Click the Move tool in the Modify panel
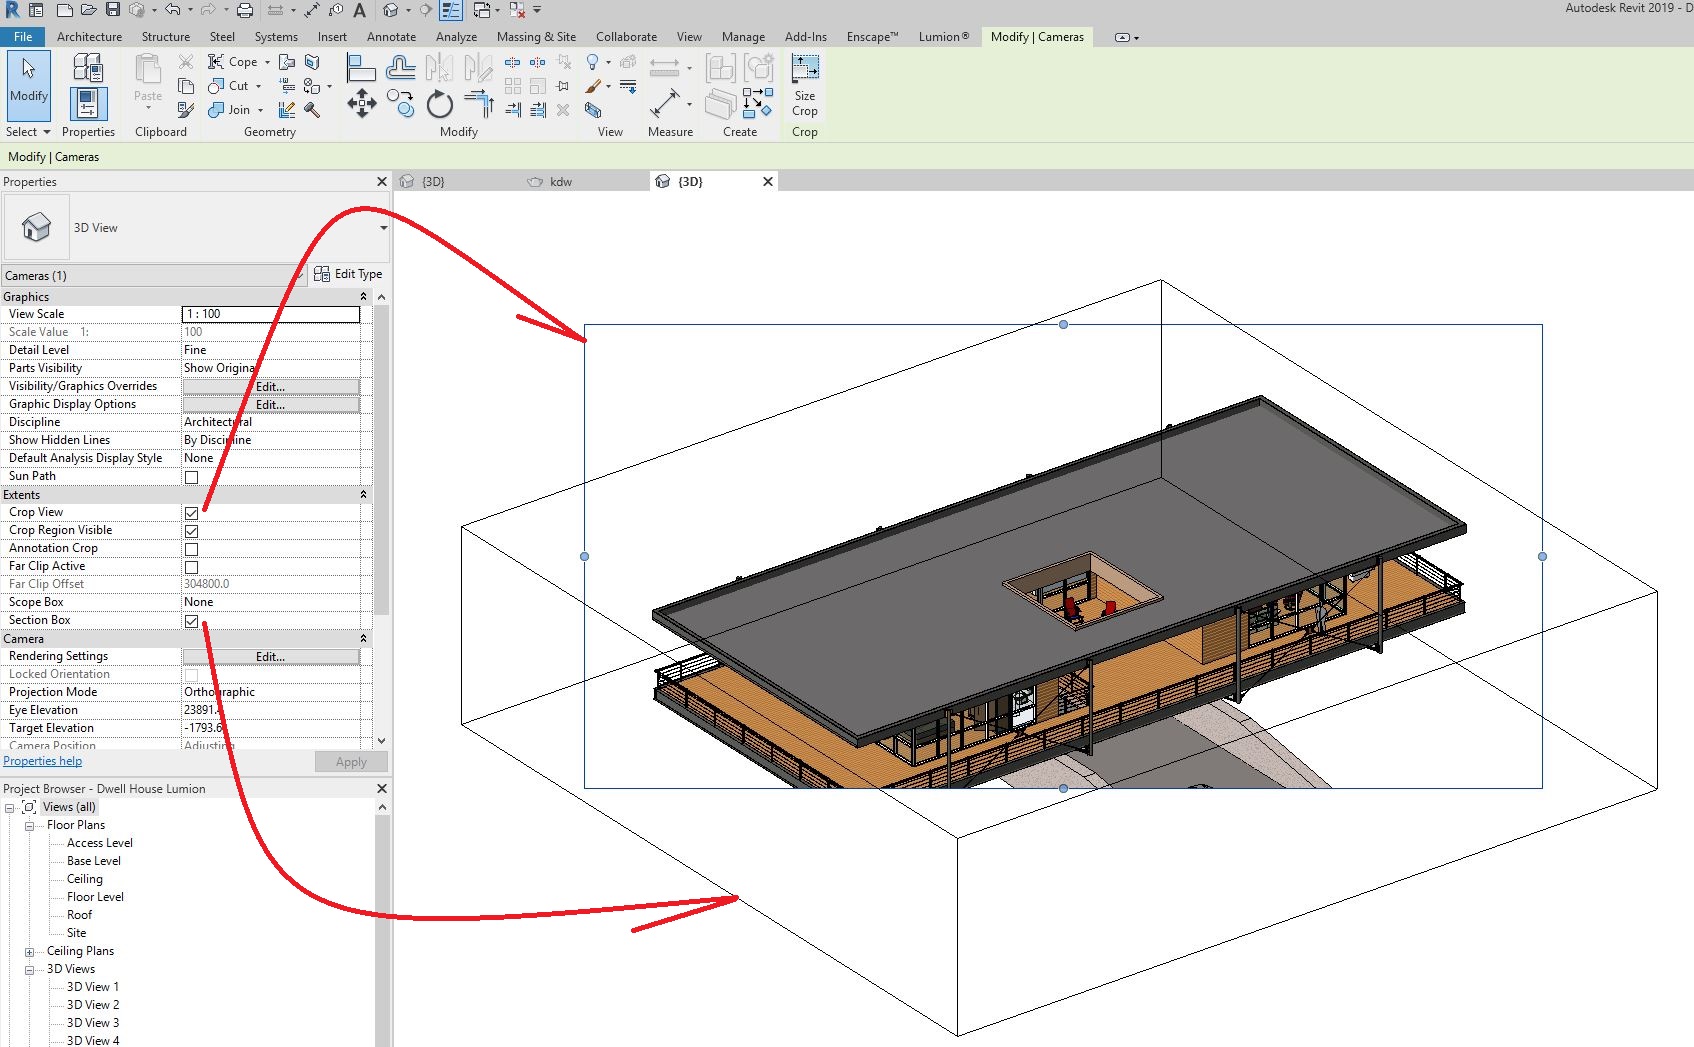Viewport: 1694px width, 1047px height. point(361,104)
